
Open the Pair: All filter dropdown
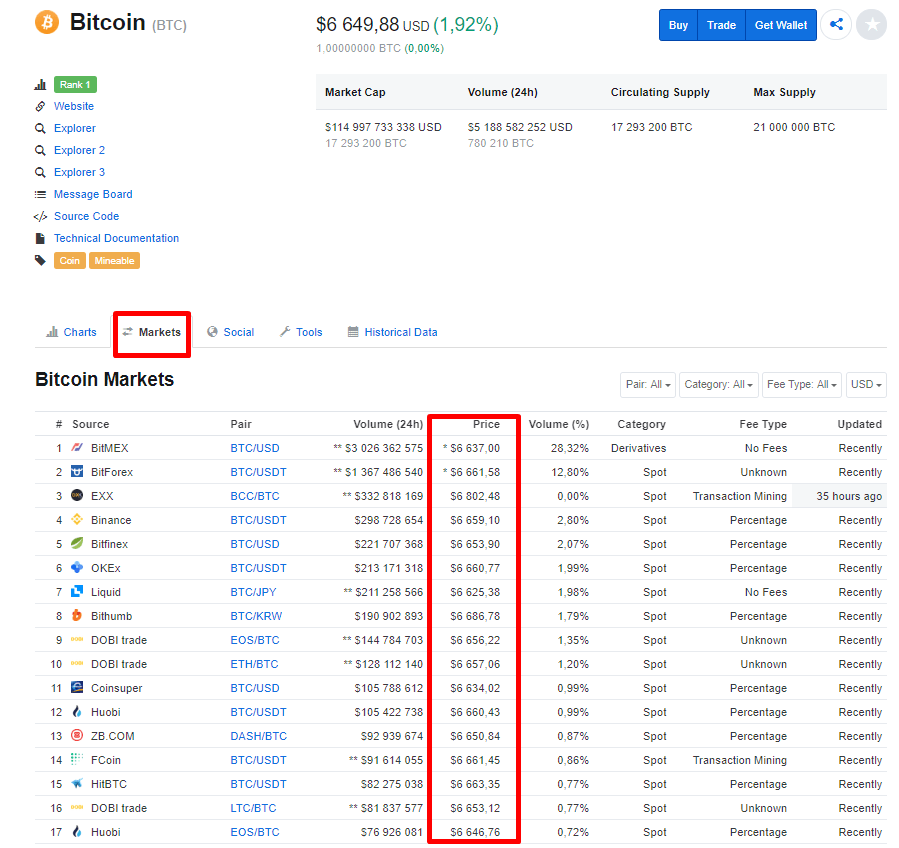[648, 385]
